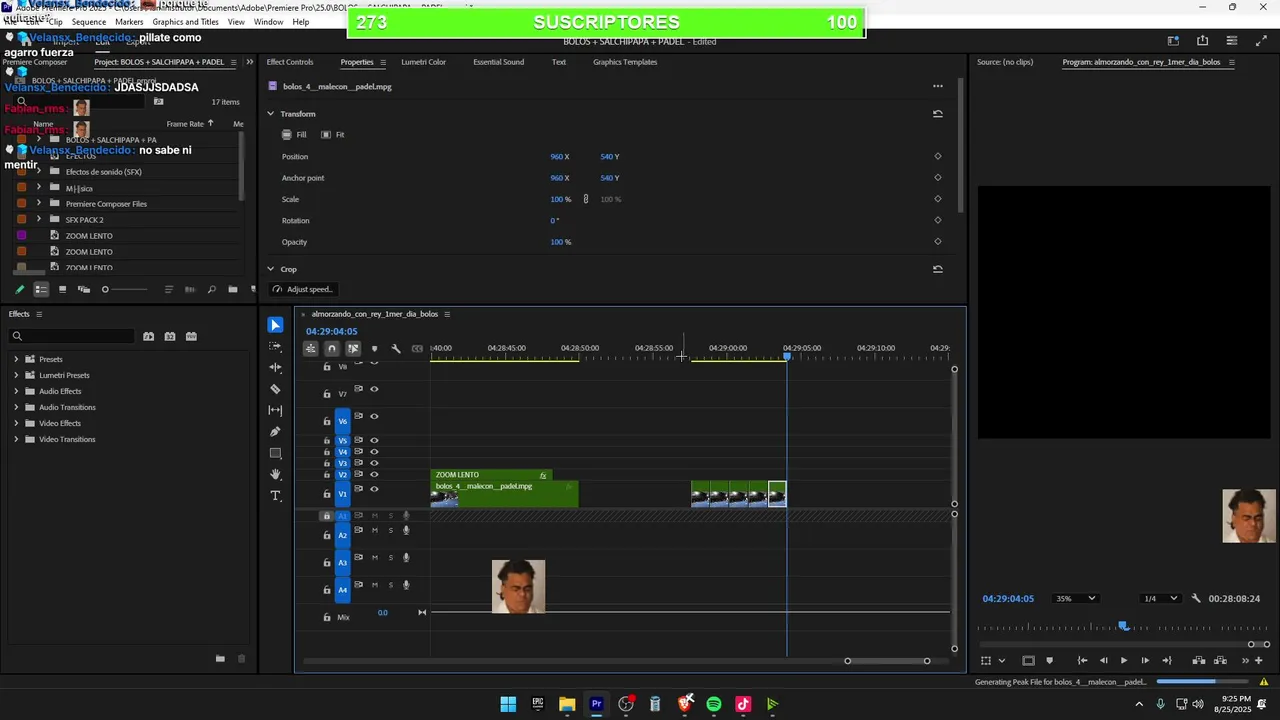Viewport: 1280px width, 720px height.
Task: Expand Video Transitions folder
Action: pyautogui.click(x=16, y=439)
